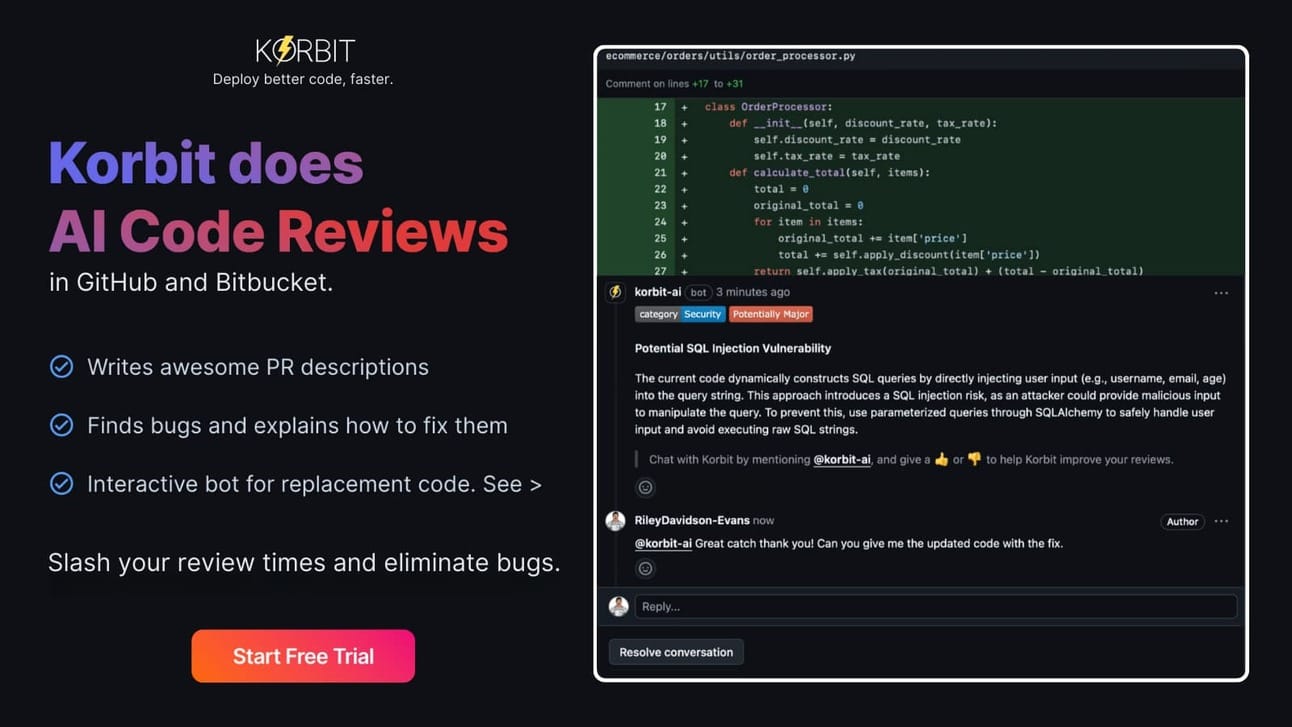Add an emoji reaction to korbit-ai's comment
Image resolution: width=1292 pixels, height=727 pixels.
pos(646,487)
